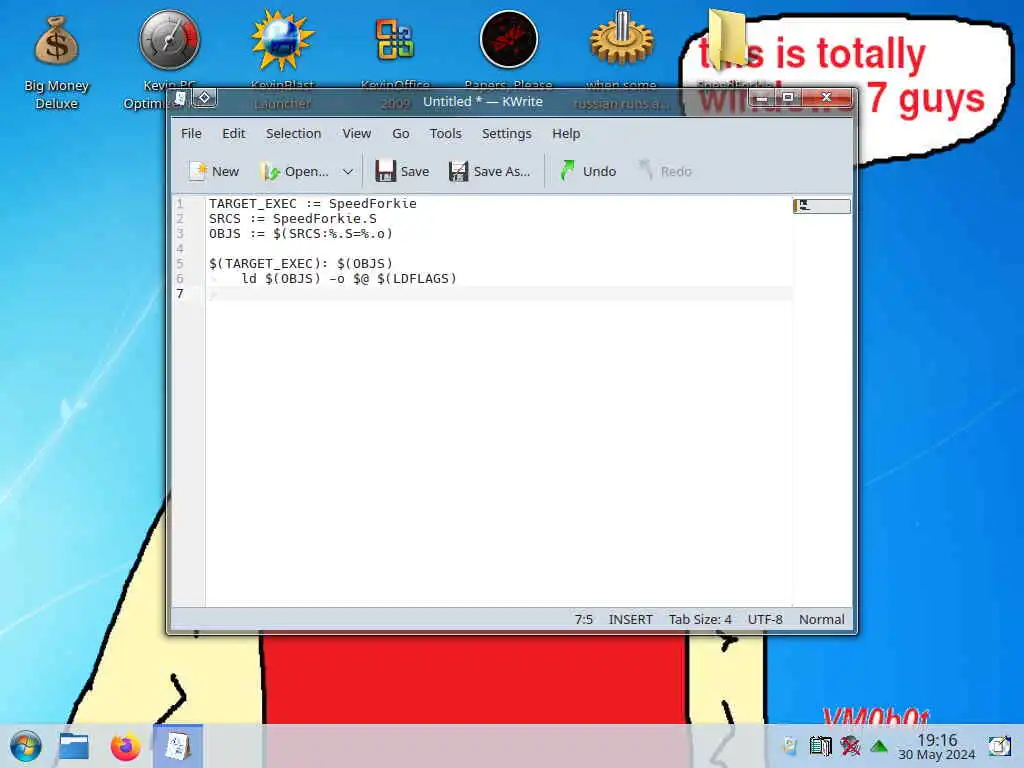Click the clipboard tray icon
Screen dimensions: 1024x768
821,745
